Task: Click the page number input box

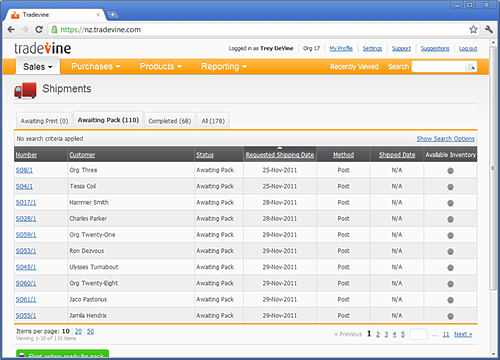Action: coord(418,334)
